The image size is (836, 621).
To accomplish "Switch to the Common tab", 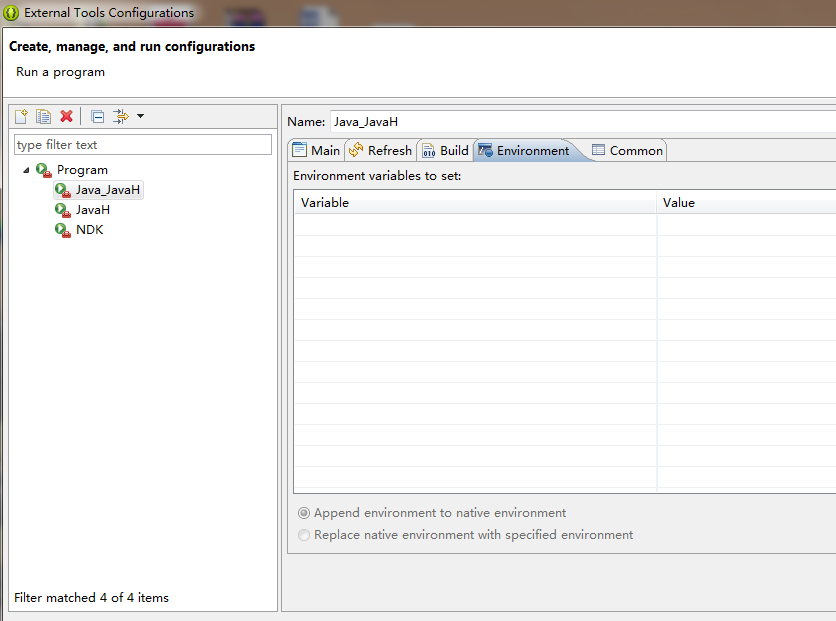I will (627, 150).
